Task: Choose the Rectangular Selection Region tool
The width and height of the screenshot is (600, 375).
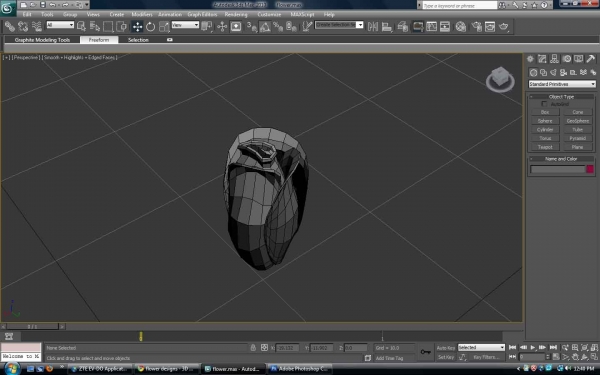Action: (x=108, y=26)
